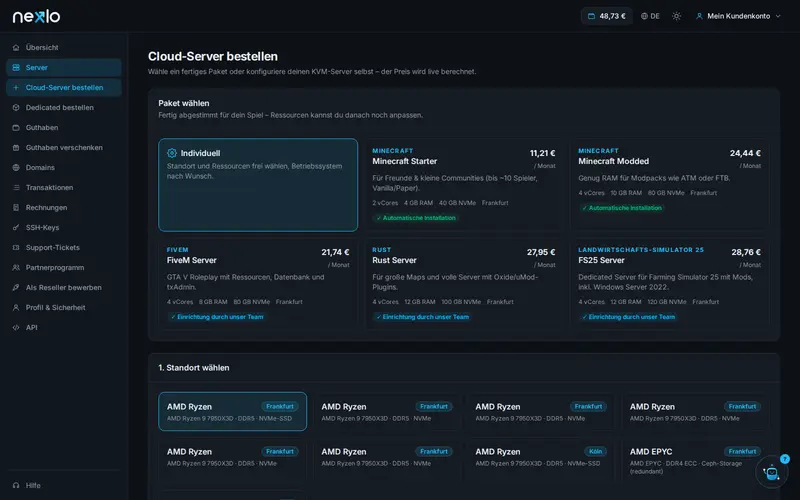The width and height of the screenshot is (800, 500).
Task: Open Rechnungen menu item
Action: [x=64, y=208]
